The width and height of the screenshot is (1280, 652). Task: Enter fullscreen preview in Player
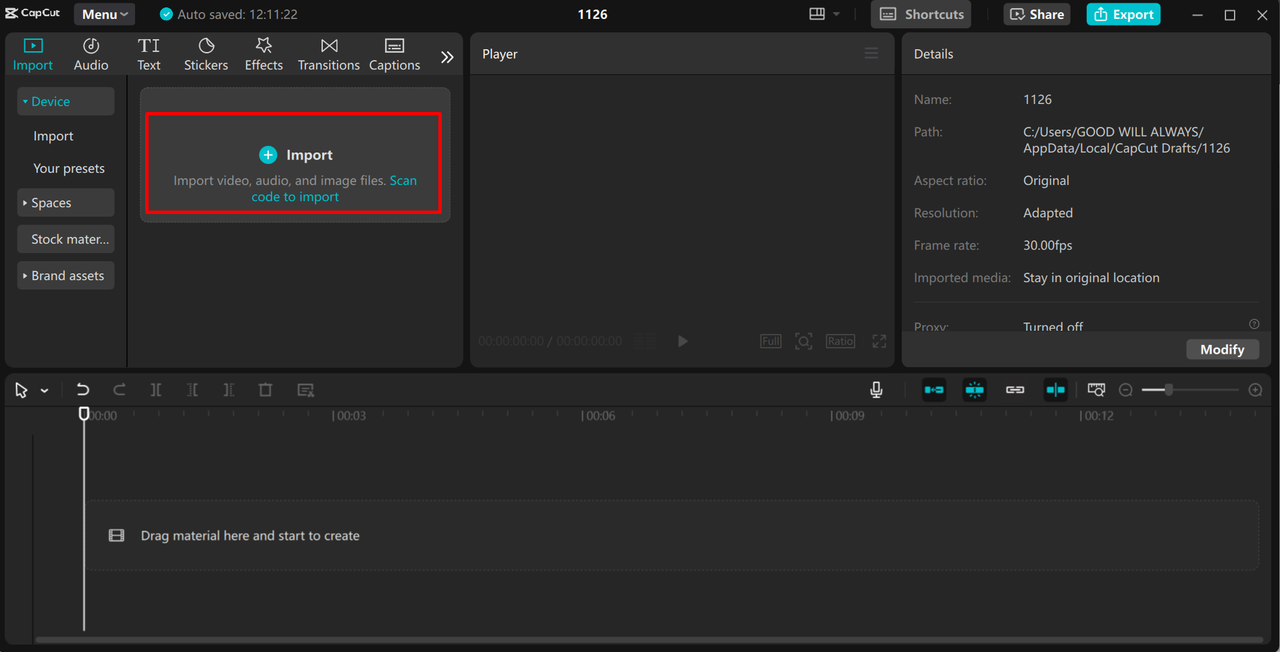coord(879,341)
